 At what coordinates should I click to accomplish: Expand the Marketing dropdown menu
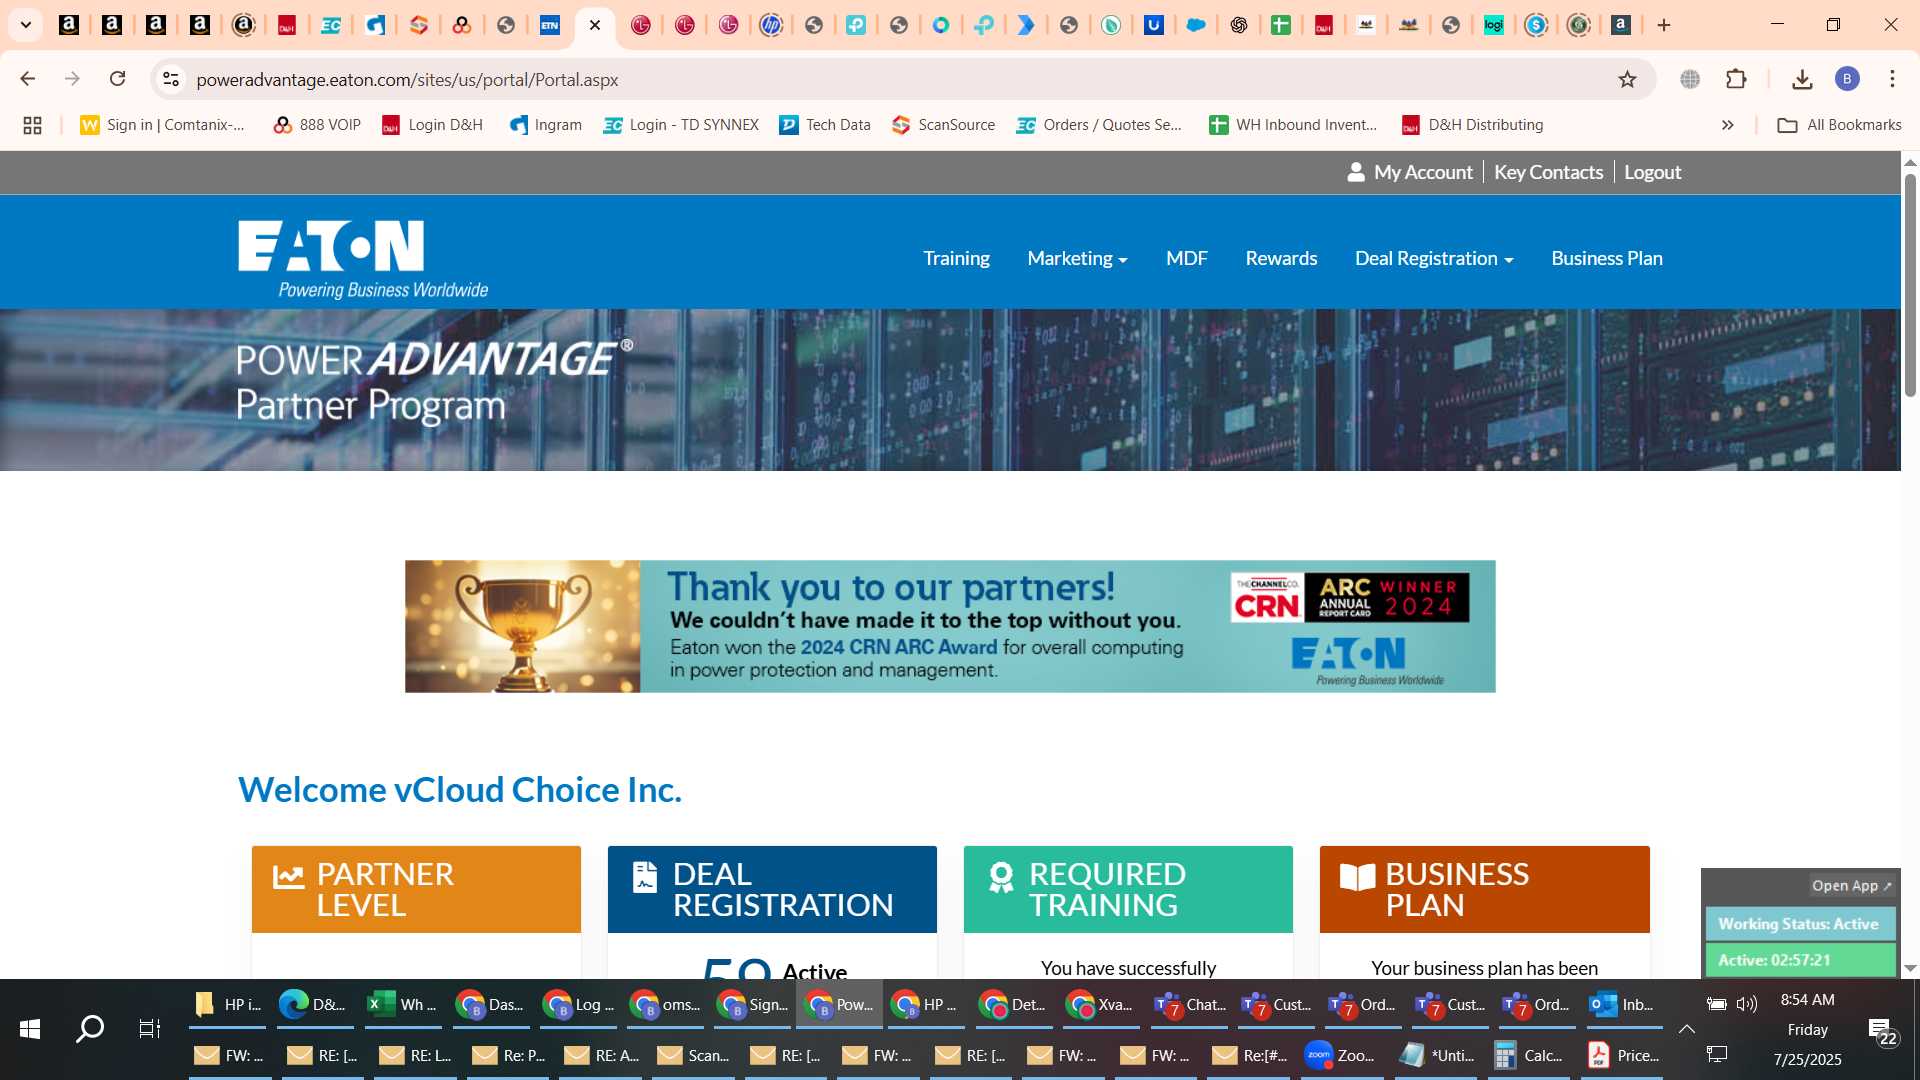(1077, 258)
